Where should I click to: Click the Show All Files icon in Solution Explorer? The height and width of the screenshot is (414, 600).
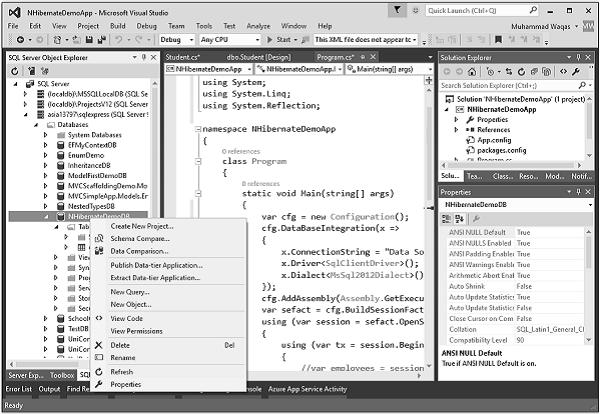click(x=547, y=72)
